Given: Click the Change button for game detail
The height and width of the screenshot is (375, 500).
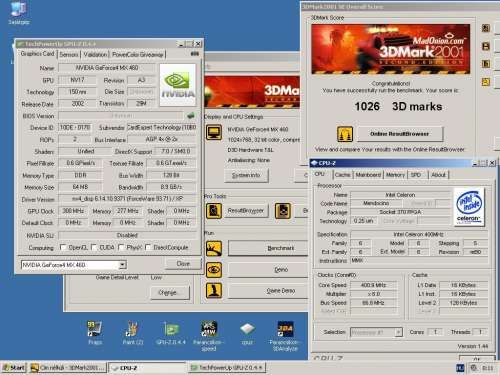Looking at the screenshot, I should coord(170,293).
